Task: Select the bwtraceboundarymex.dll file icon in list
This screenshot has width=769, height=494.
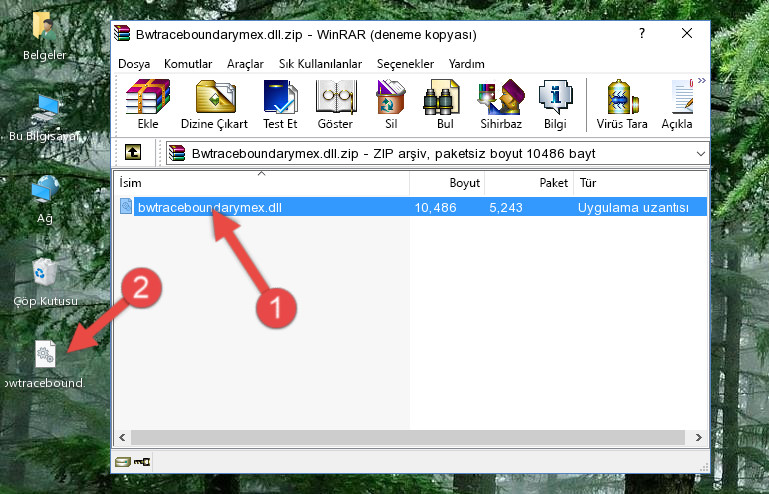Action: coord(126,207)
